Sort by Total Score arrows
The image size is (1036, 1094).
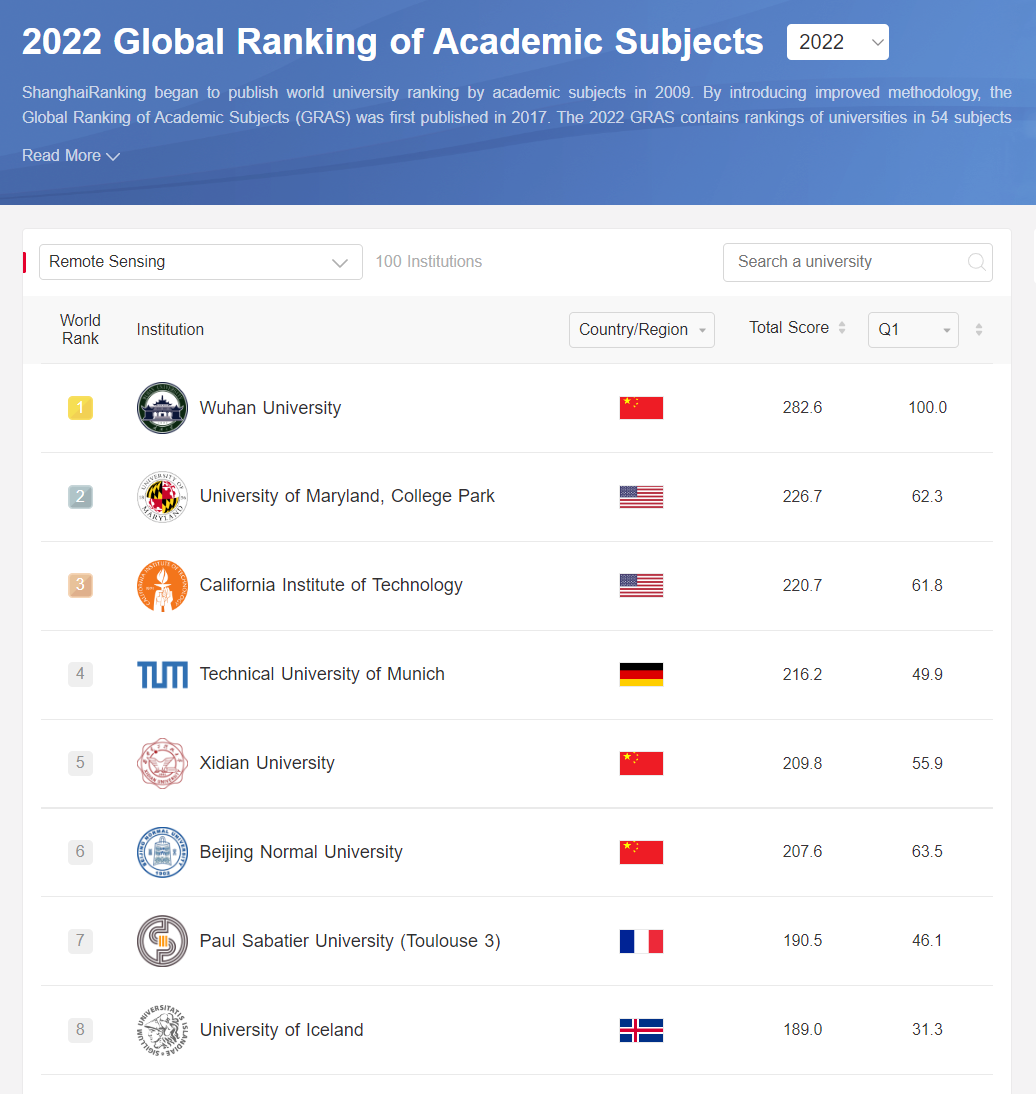pos(842,328)
